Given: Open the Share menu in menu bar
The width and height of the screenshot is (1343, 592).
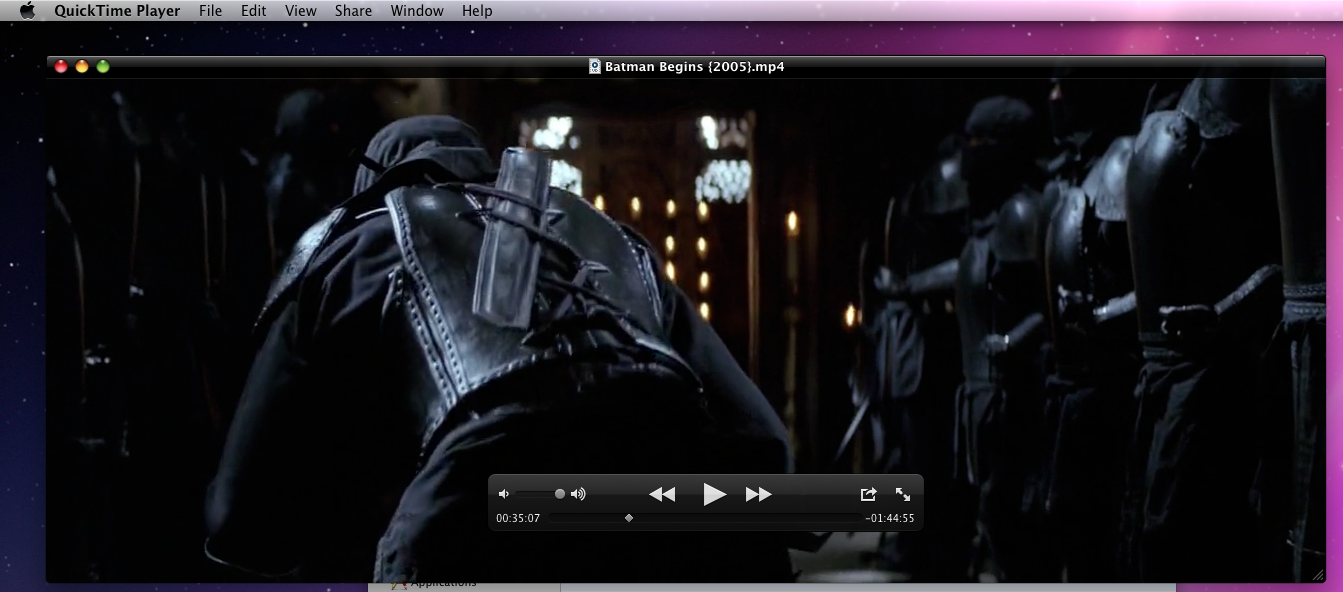Looking at the screenshot, I should 353,11.
